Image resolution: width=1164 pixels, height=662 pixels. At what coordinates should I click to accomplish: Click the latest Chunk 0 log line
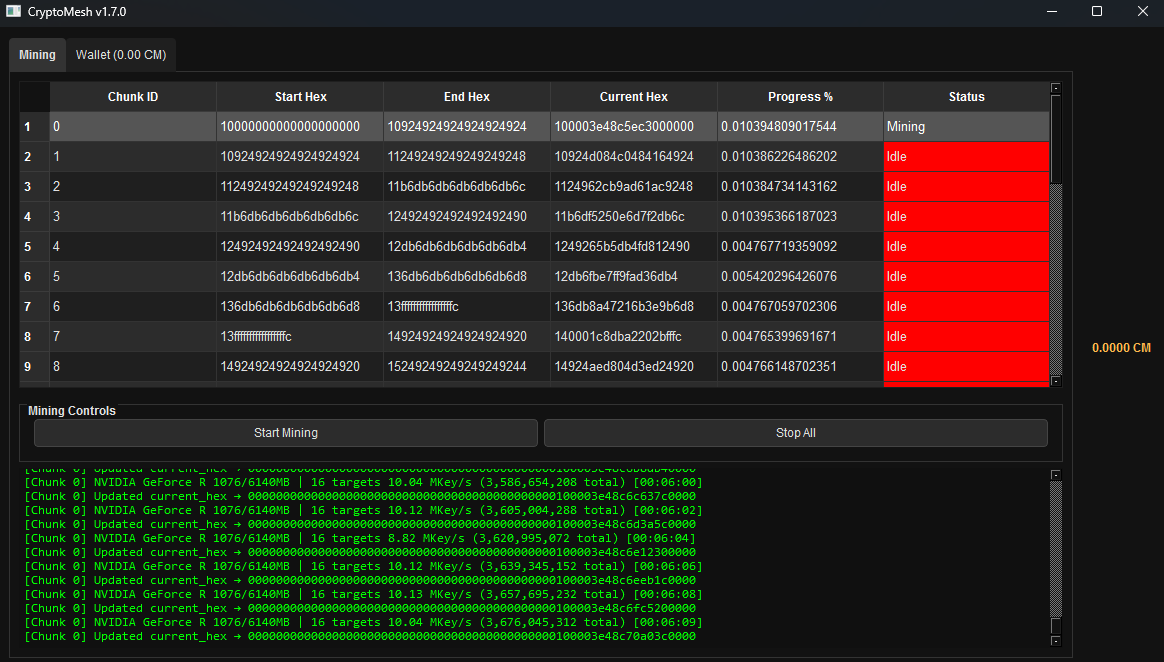(x=352, y=636)
